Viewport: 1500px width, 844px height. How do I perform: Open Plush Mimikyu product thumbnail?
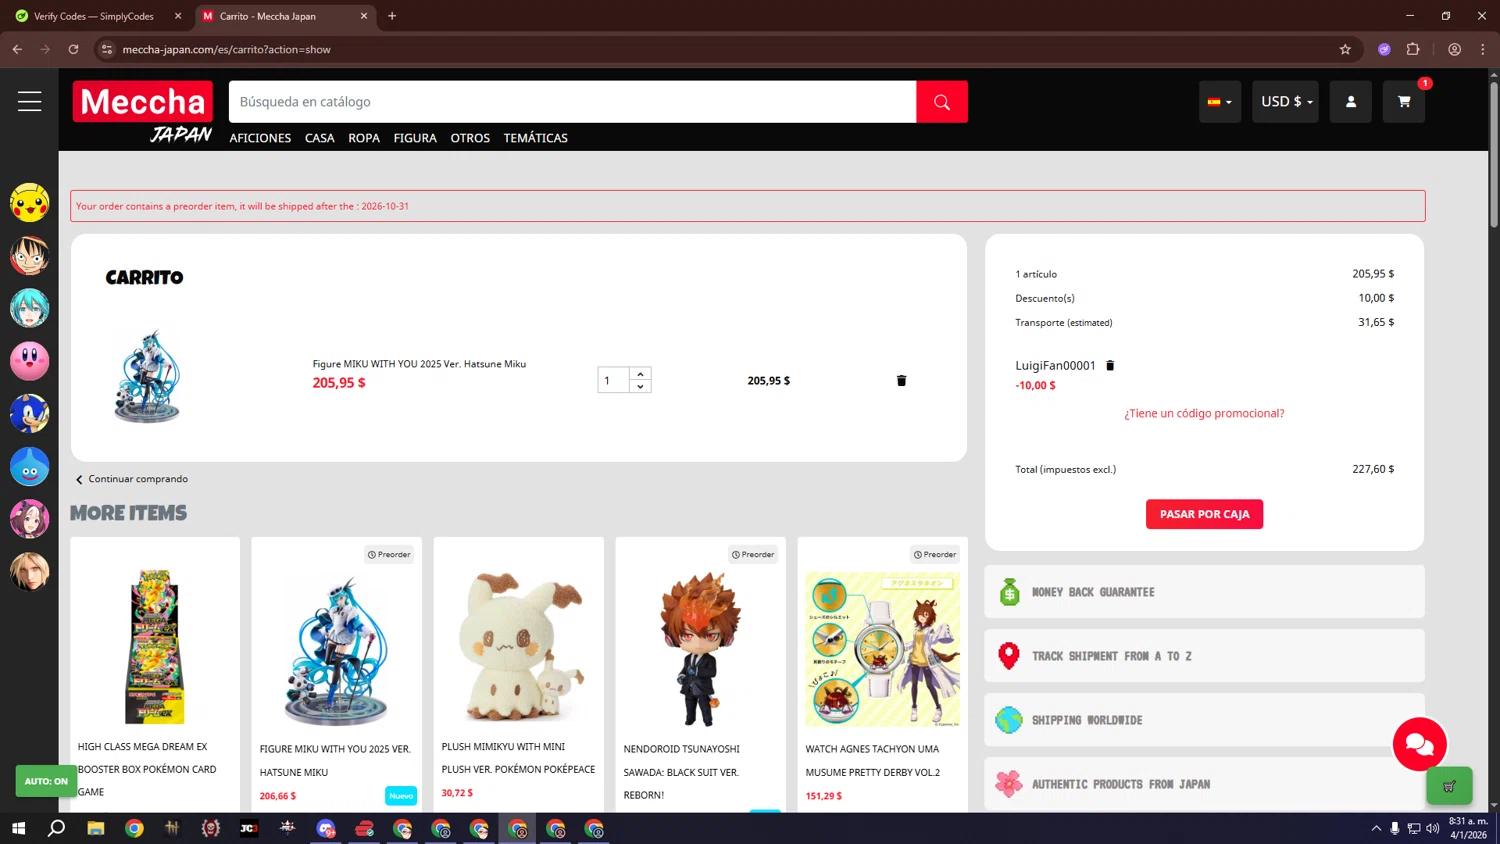519,646
